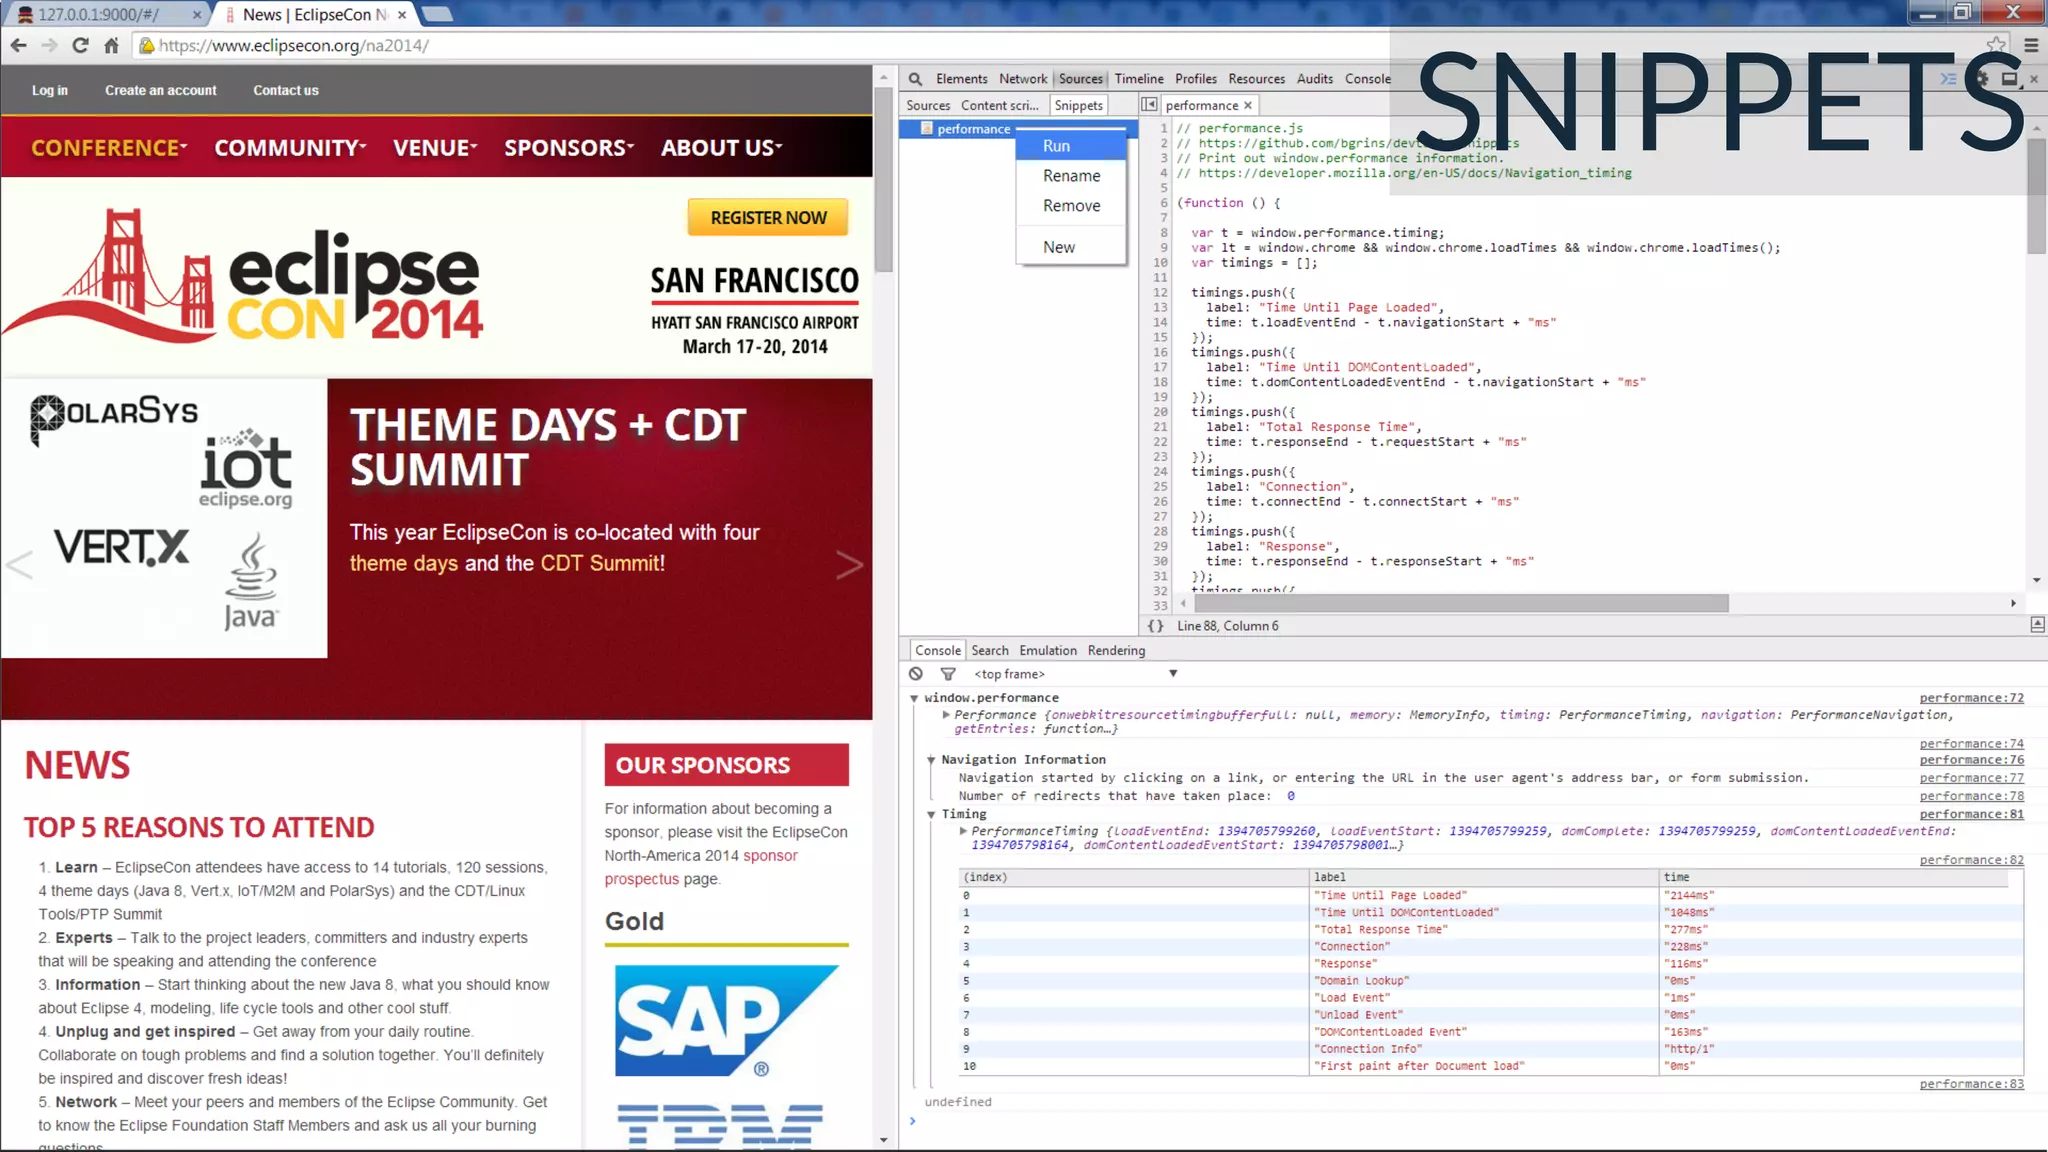This screenshot has width=2048, height=1152.
Task: Click the DevTools search magnifier icon
Action: 915,79
